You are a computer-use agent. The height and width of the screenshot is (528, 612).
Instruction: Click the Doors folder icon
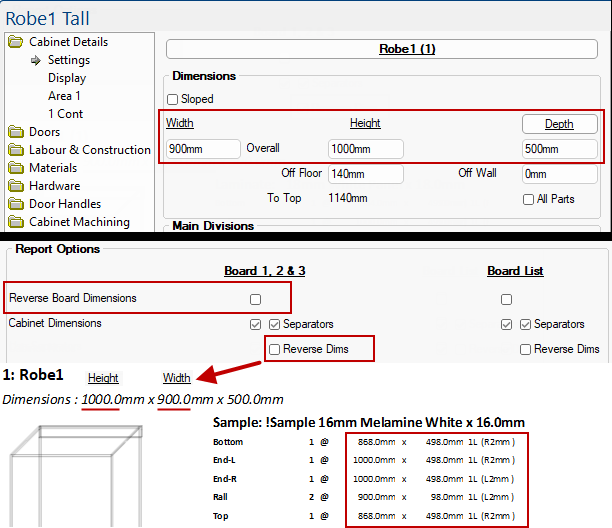[16, 132]
